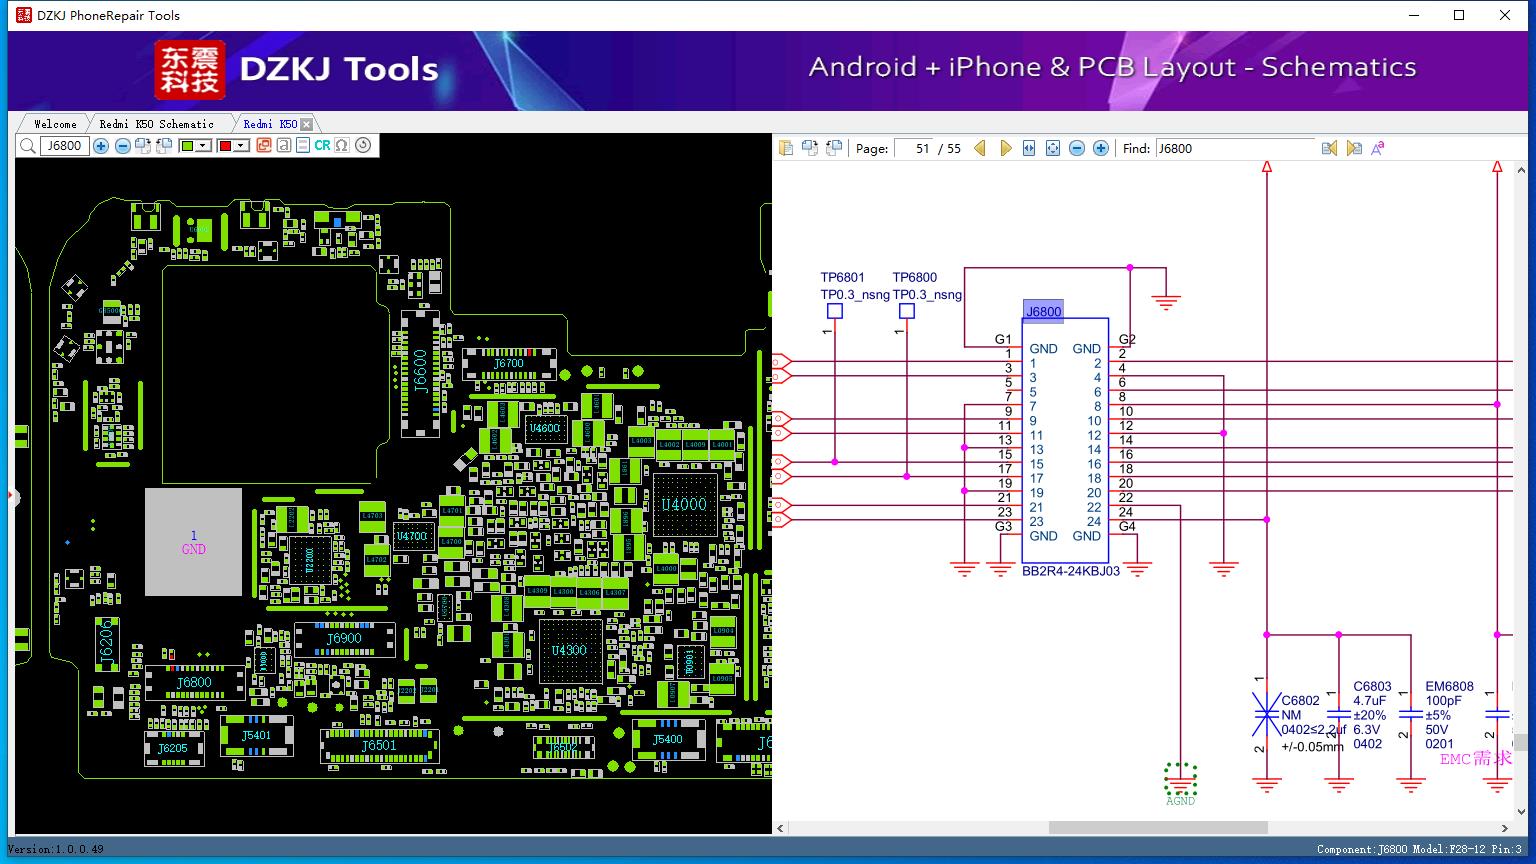Open the green color swatch dropdown
Screen dimensions: 1536x864
(202, 146)
